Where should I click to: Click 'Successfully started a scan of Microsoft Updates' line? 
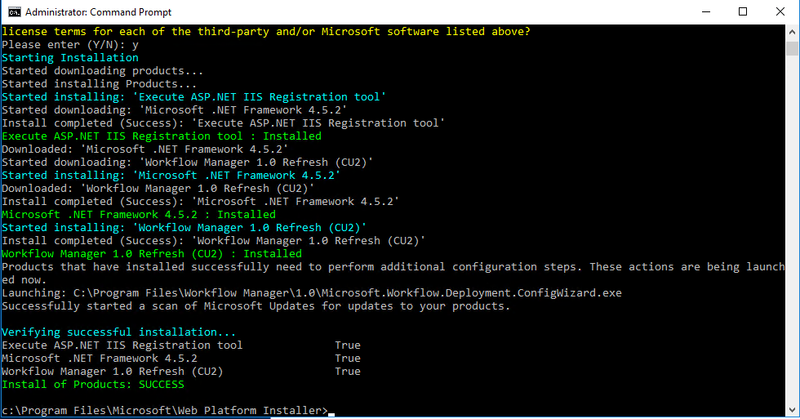(x=256, y=306)
